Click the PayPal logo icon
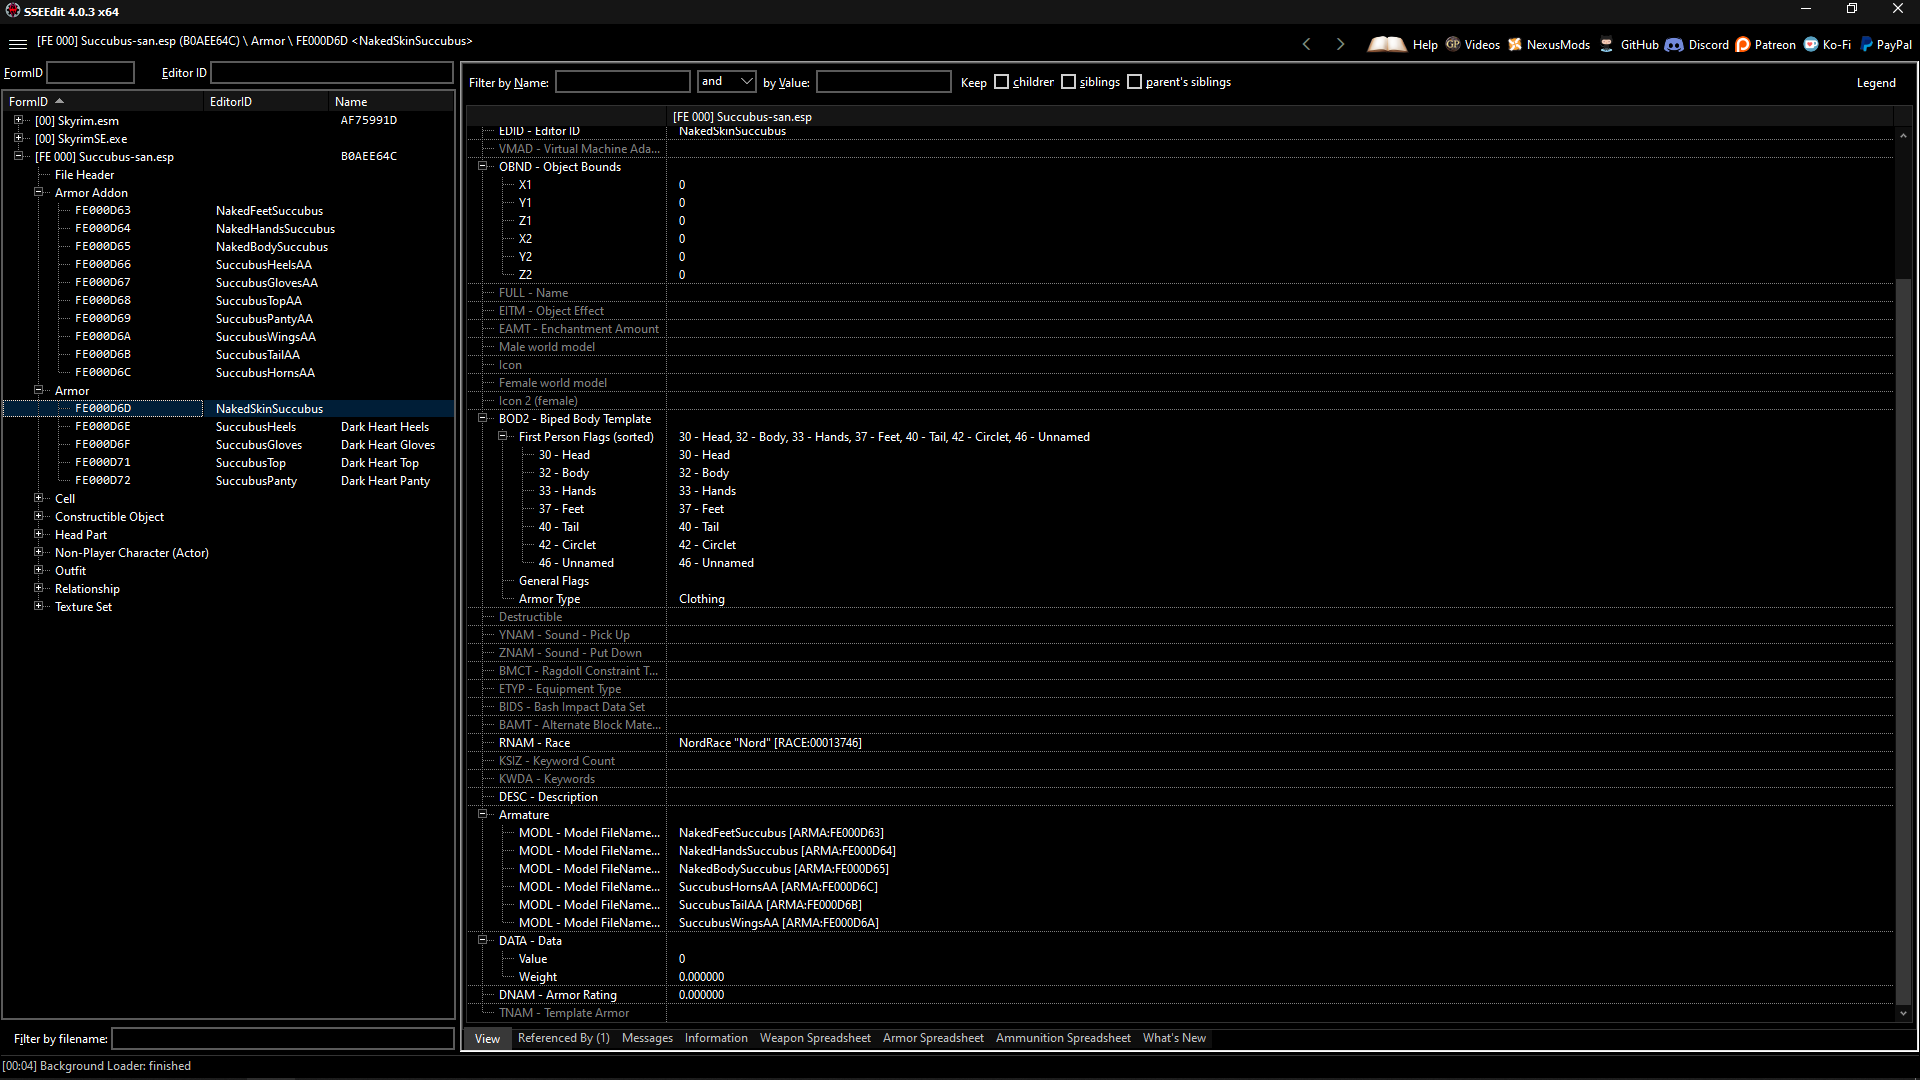Screen dimensions: 1920x1080 [x=1866, y=44]
